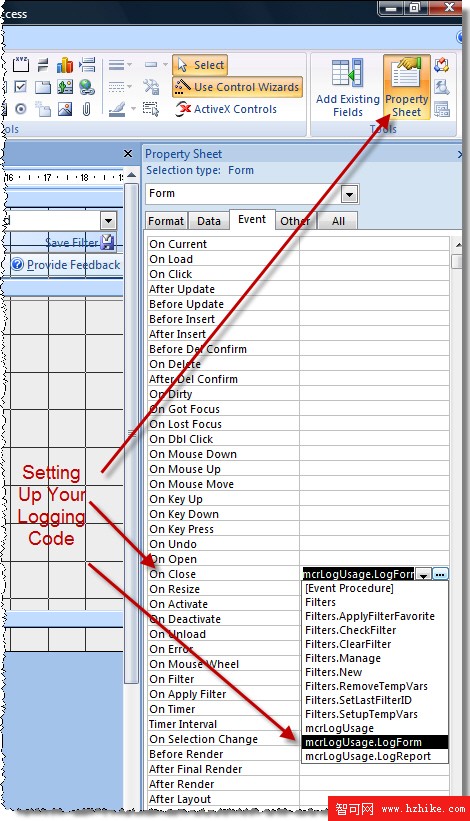Insert a chart control icon
470x821 pixels.
[65, 65]
